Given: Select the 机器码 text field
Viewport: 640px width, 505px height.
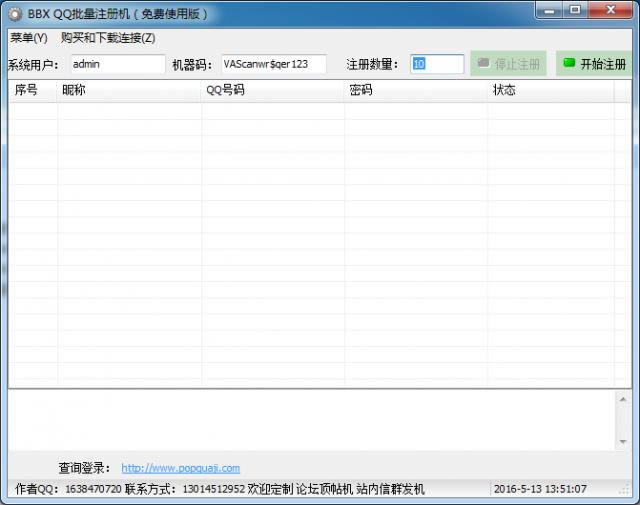Looking at the screenshot, I should [274, 64].
